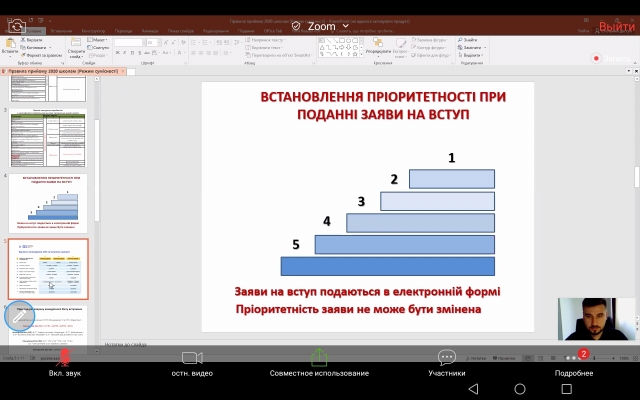Select slide 4 thumbnail with staircase
The width and height of the screenshot is (640, 400).
point(48,203)
